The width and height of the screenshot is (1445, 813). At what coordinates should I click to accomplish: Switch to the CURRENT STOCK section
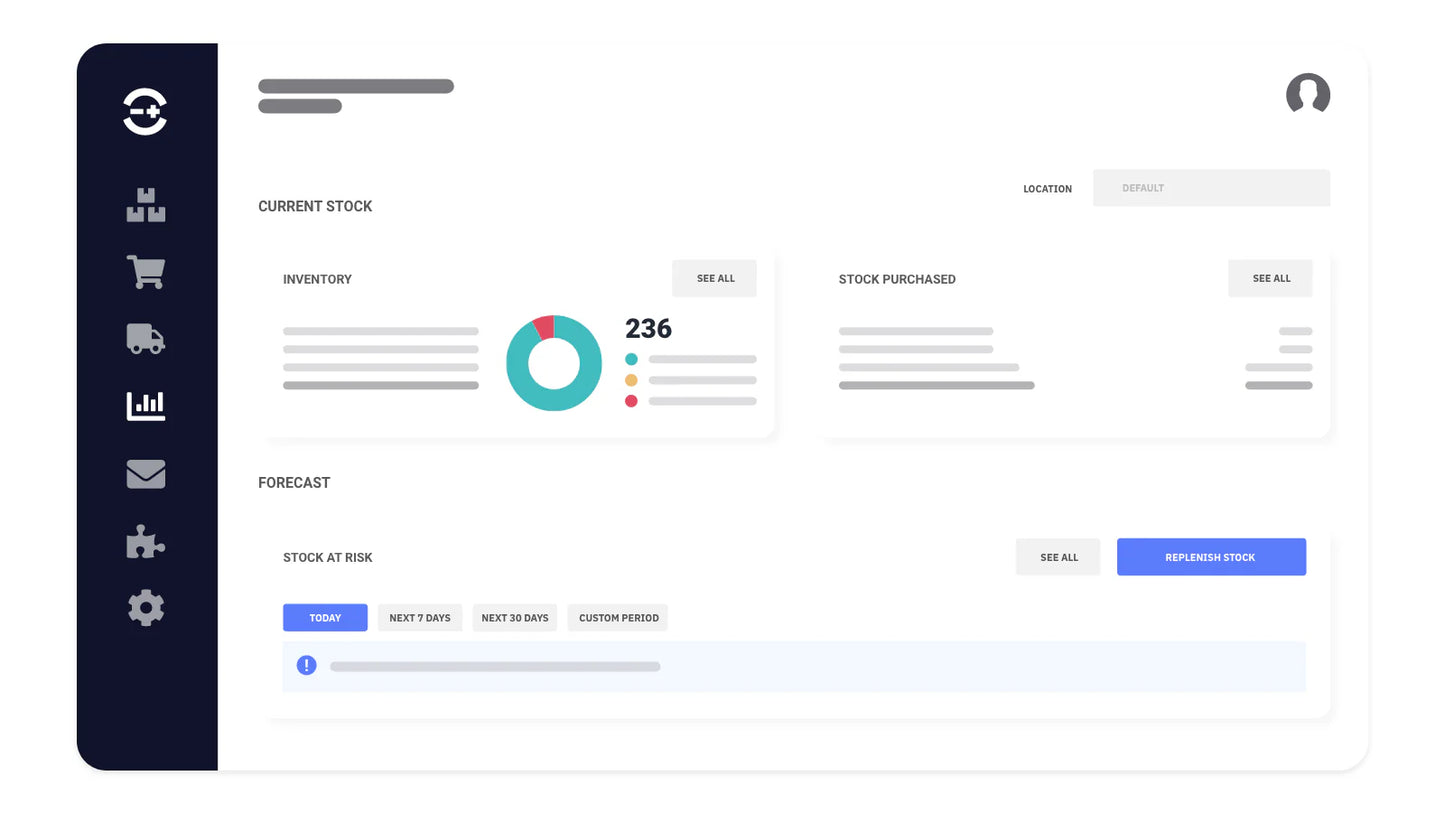[315, 206]
